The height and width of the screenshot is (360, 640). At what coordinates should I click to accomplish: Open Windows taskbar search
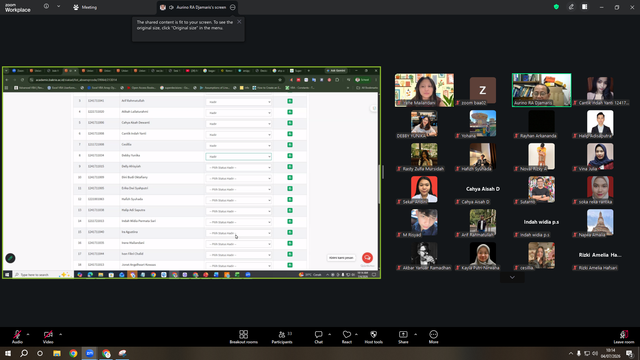pyautogui.click(x=24, y=353)
